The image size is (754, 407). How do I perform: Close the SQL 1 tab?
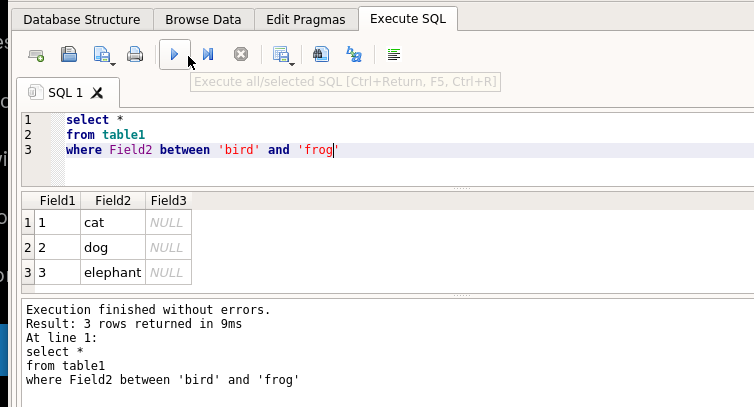97,92
